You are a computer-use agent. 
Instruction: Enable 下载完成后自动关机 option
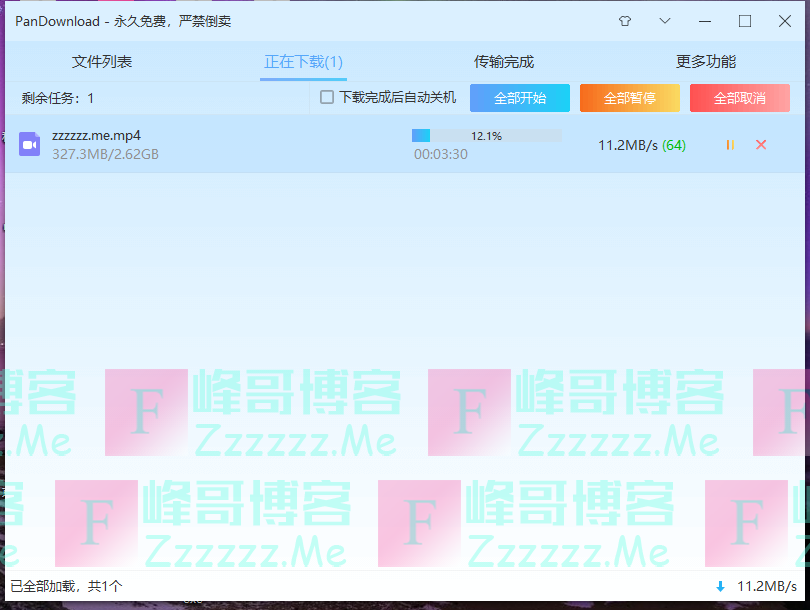point(325,98)
